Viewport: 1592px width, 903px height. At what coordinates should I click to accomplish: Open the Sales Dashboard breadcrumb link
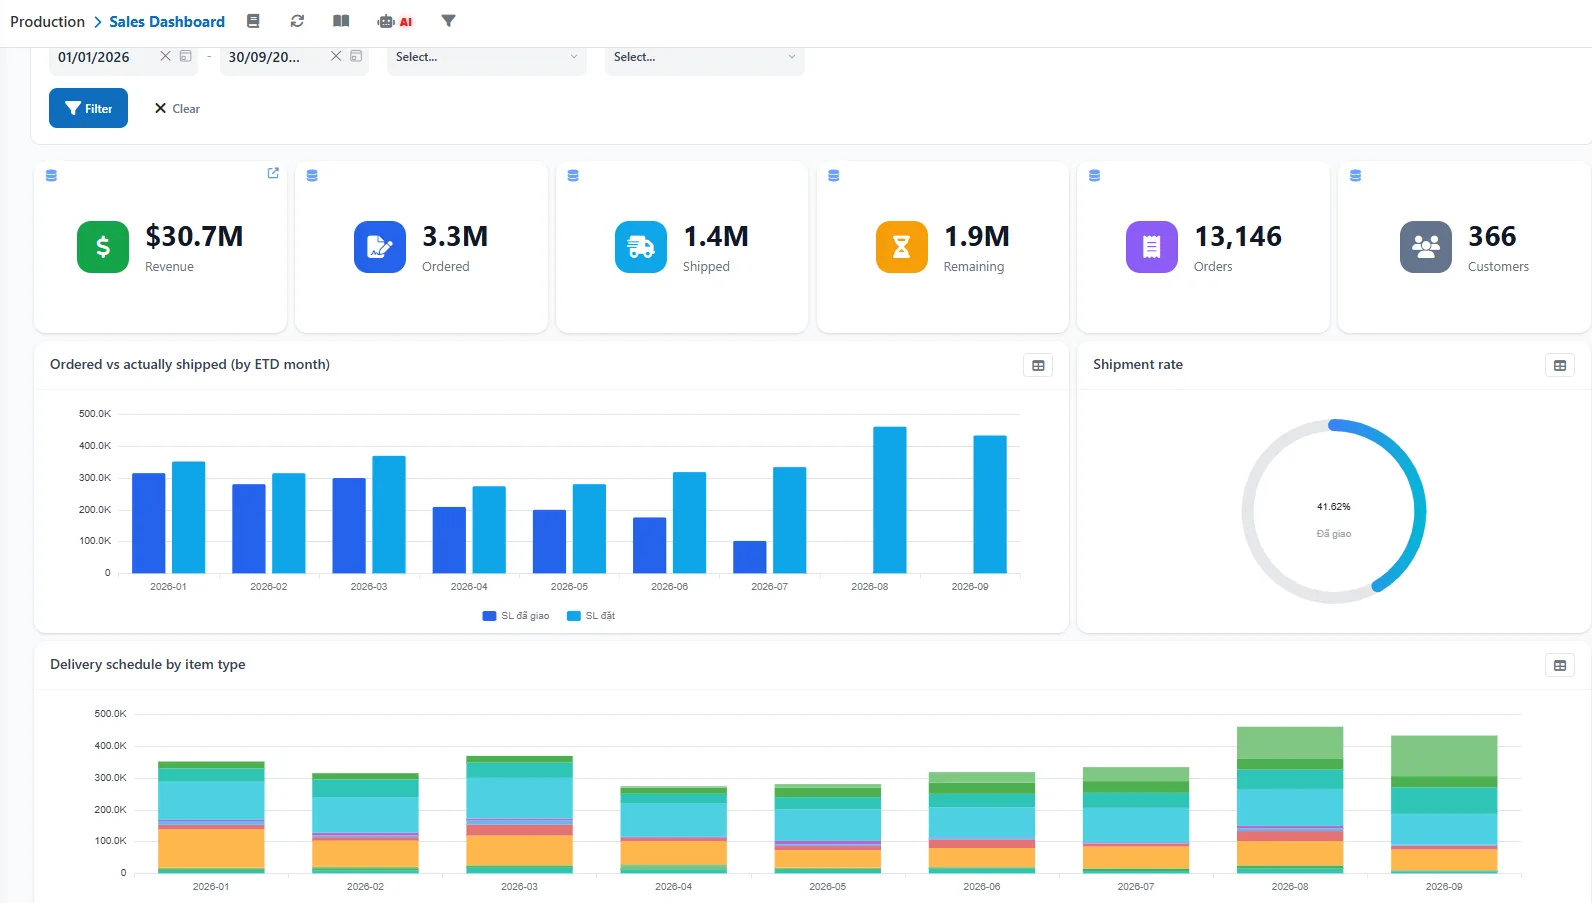pos(167,21)
